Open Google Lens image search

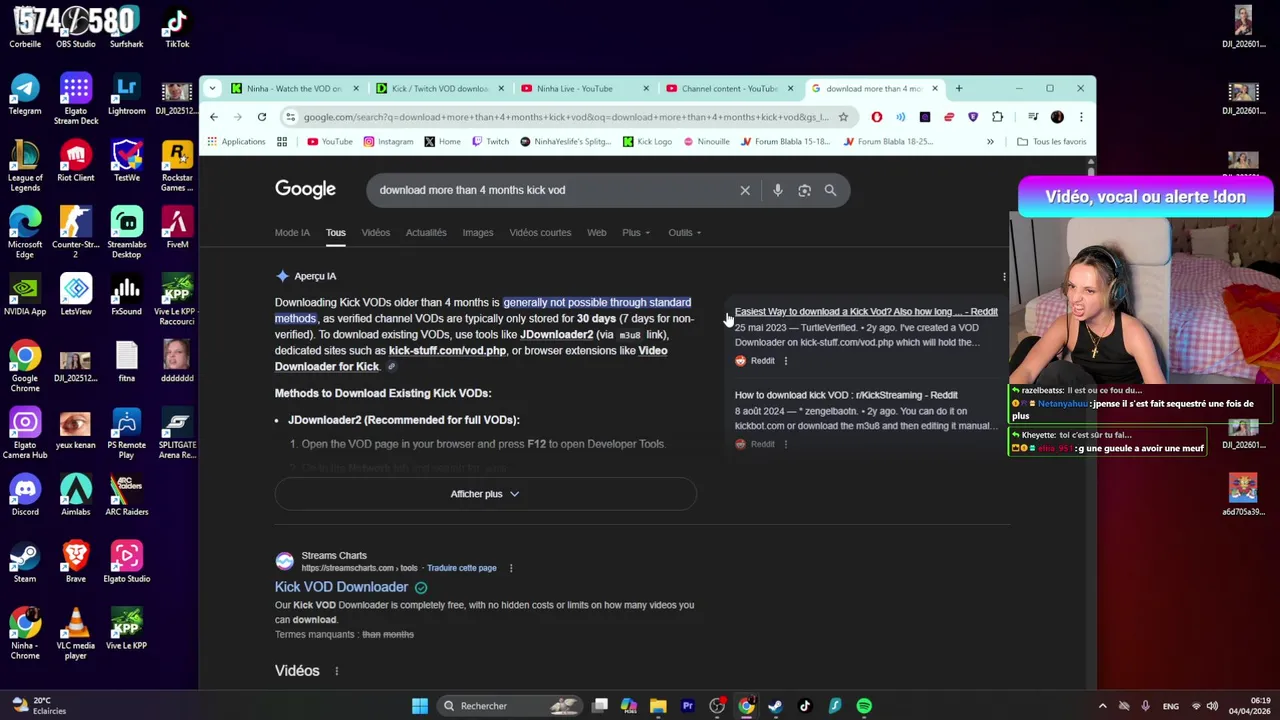point(804,190)
